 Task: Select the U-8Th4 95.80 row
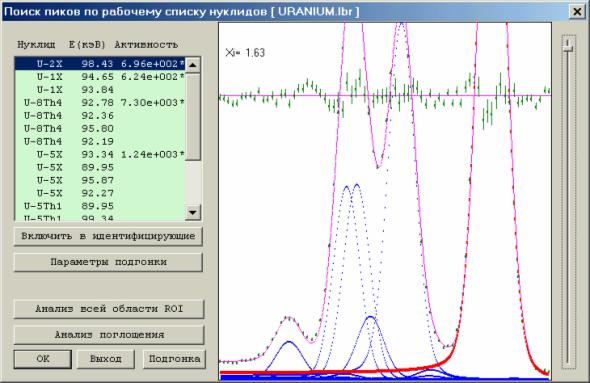(100, 128)
